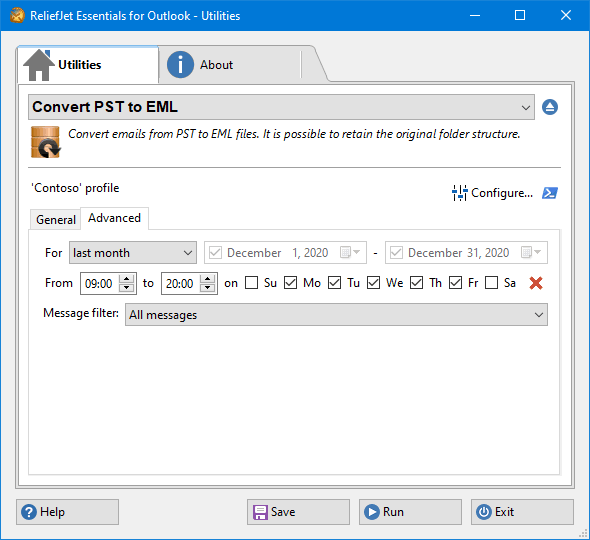Increase the From time 09:00 with up arrow
Image resolution: width=590 pixels, height=540 pixels.
click(x=126, y=279)
